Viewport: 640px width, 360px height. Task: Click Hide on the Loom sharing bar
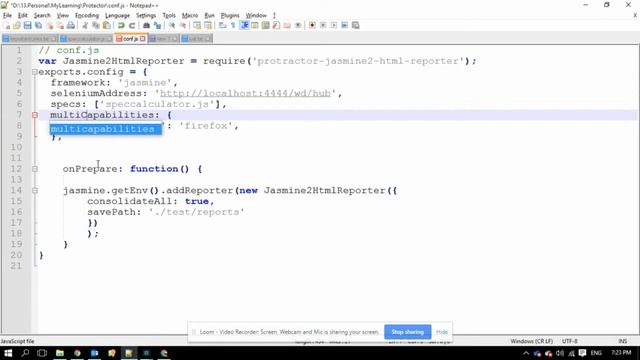point(442,332)
